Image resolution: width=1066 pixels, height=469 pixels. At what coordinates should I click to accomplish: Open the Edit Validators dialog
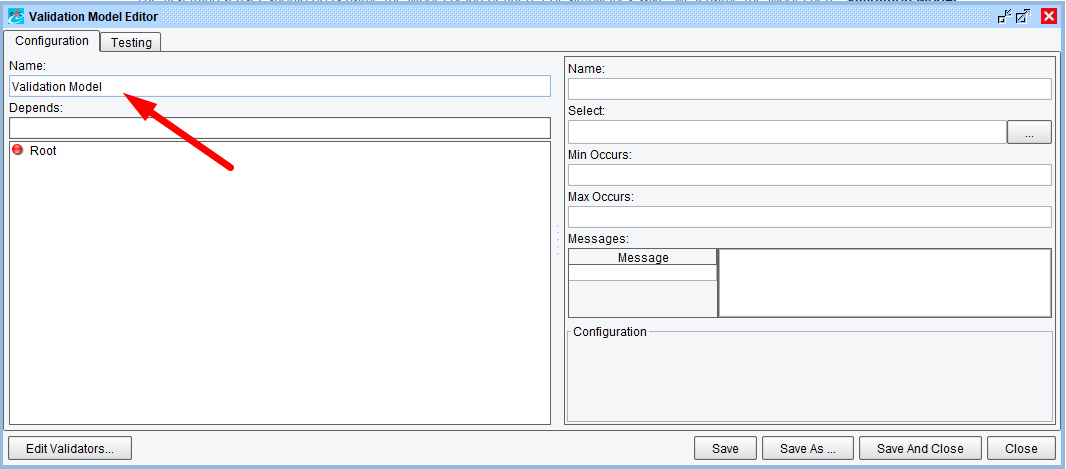tap(70, 449)
